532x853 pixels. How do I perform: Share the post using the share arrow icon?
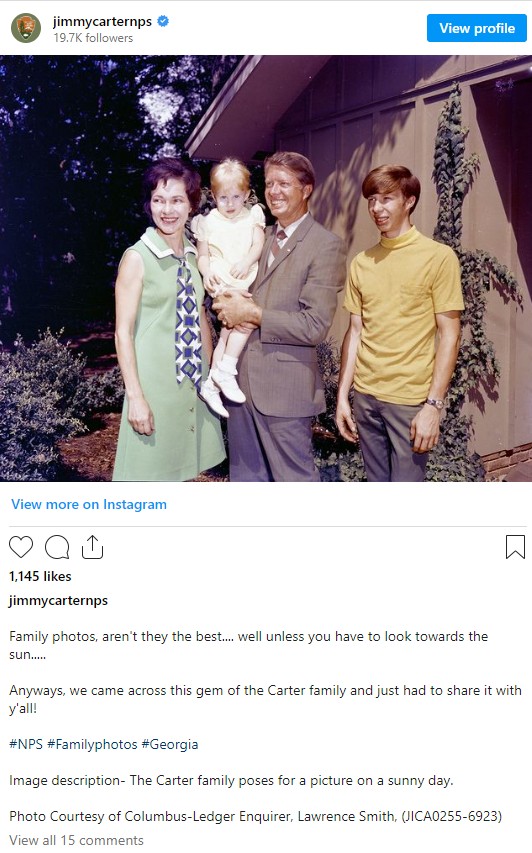[x=92, y=547]
